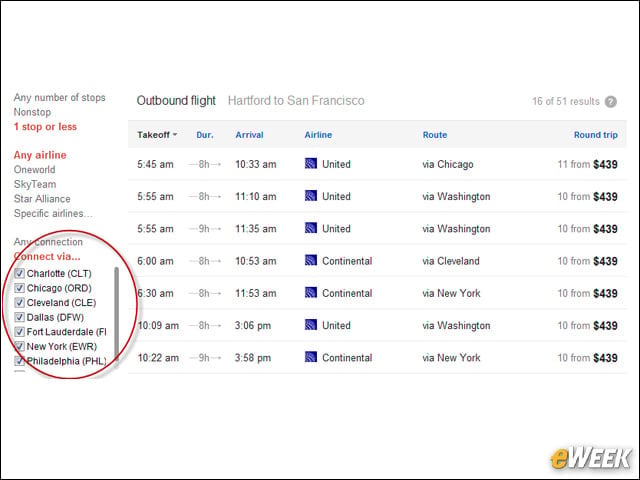Screen dimensions: 640x480
Task: Uncheck the Cleveland (CLE) connection checkbox
Action: pos(19,302)
